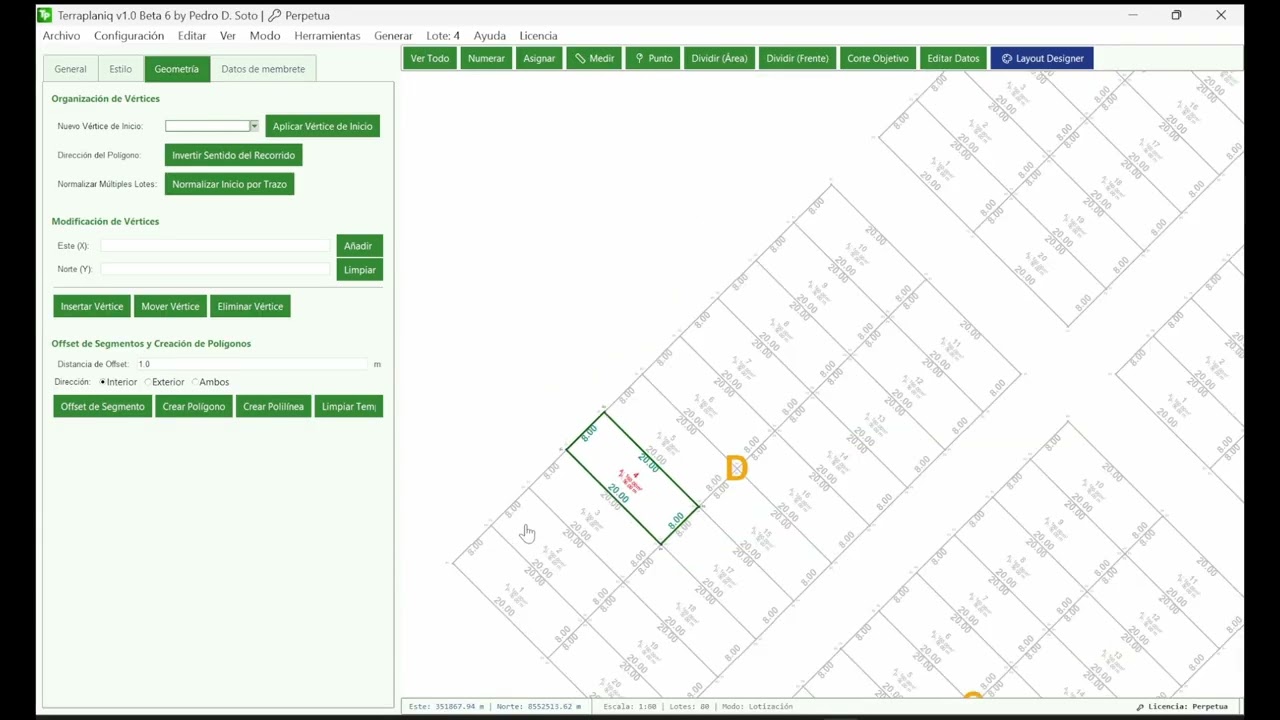Activate the Punto pin tool
Screen dimensions: 1280x720
point(653,58)
